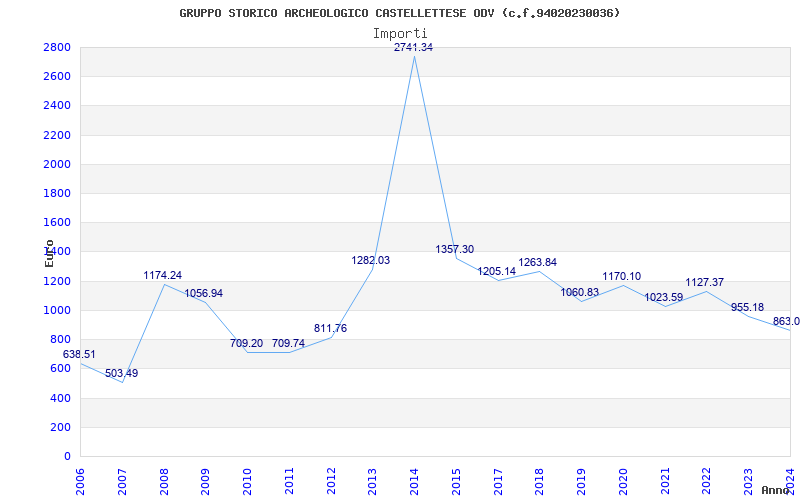This screenshot has height=500, width=800.
Task: Click the data label 638.51
Action: coord(79,354)
